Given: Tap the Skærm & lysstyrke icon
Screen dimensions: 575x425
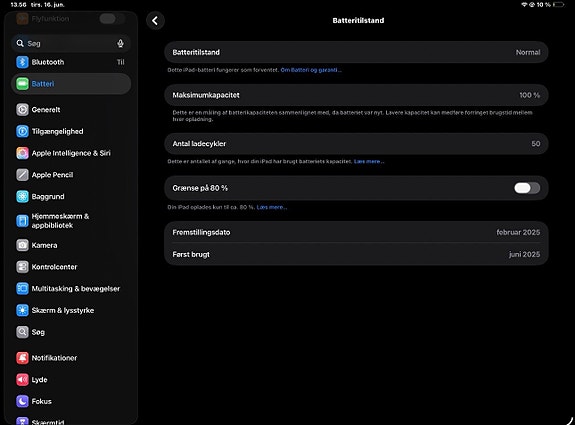Looking at the screenshot, I should (x=22, y=310).
